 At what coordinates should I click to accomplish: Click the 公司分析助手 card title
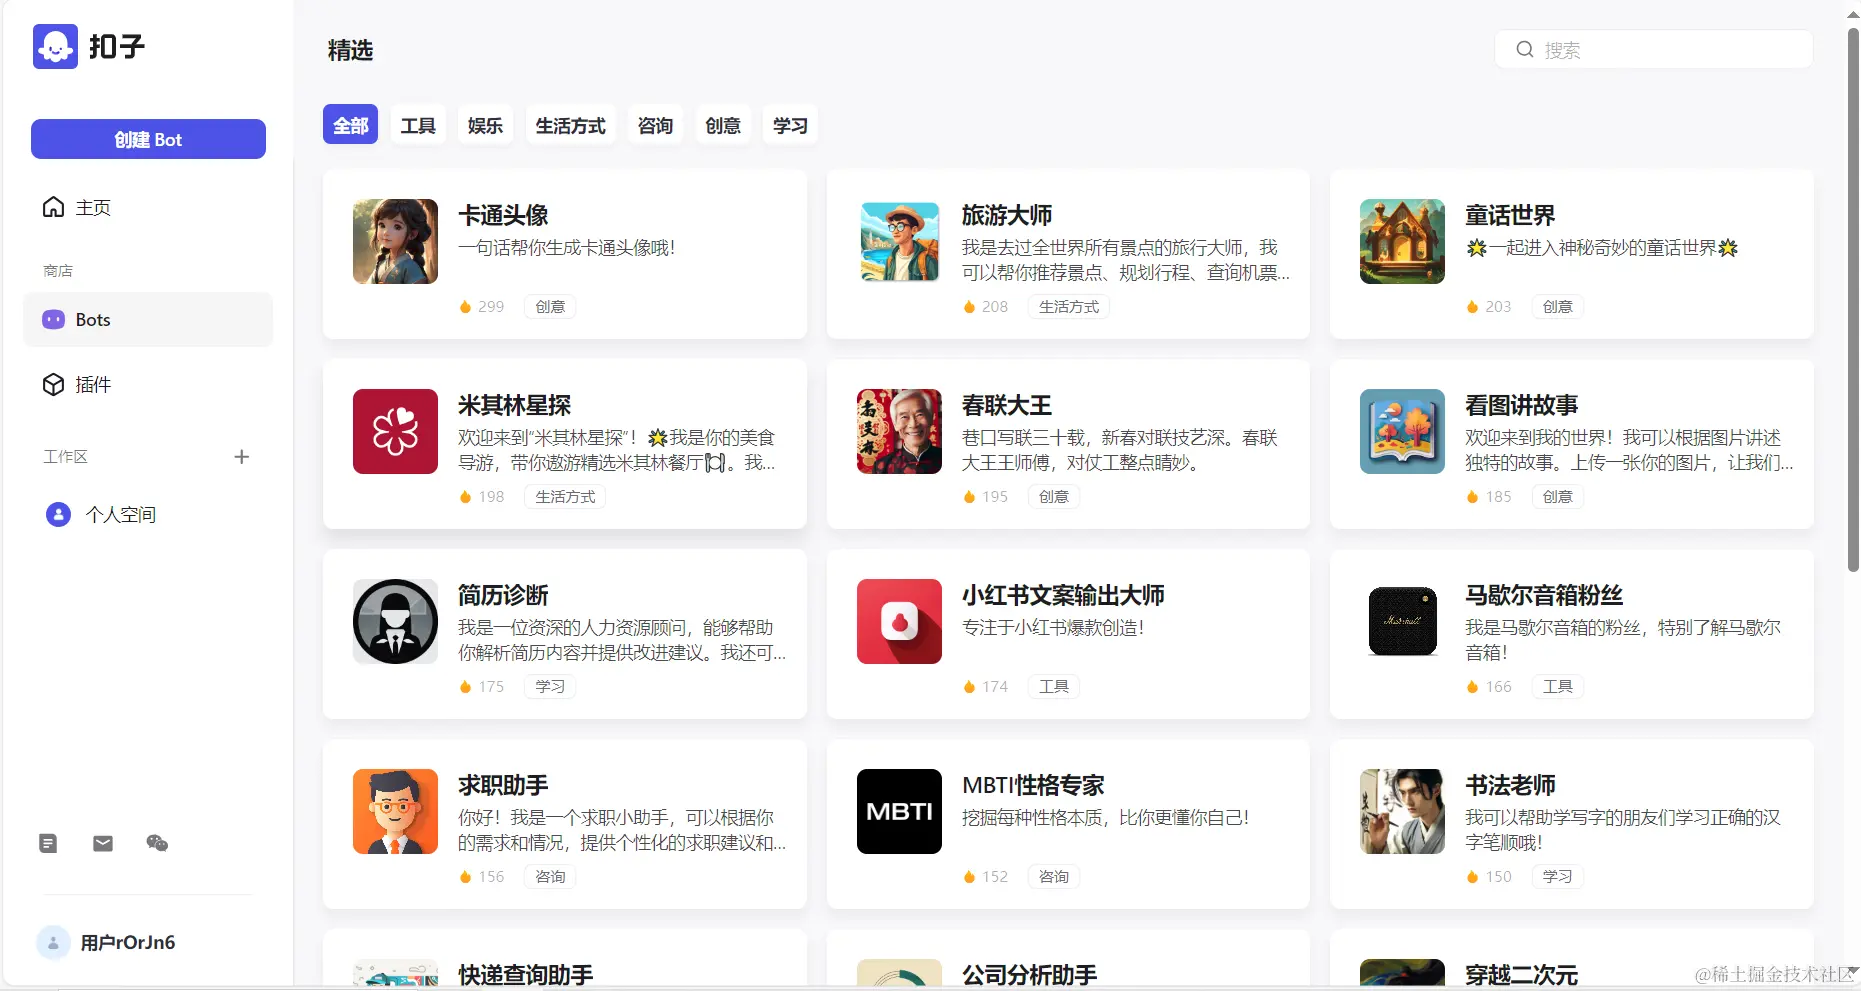tap(1029, 975)
